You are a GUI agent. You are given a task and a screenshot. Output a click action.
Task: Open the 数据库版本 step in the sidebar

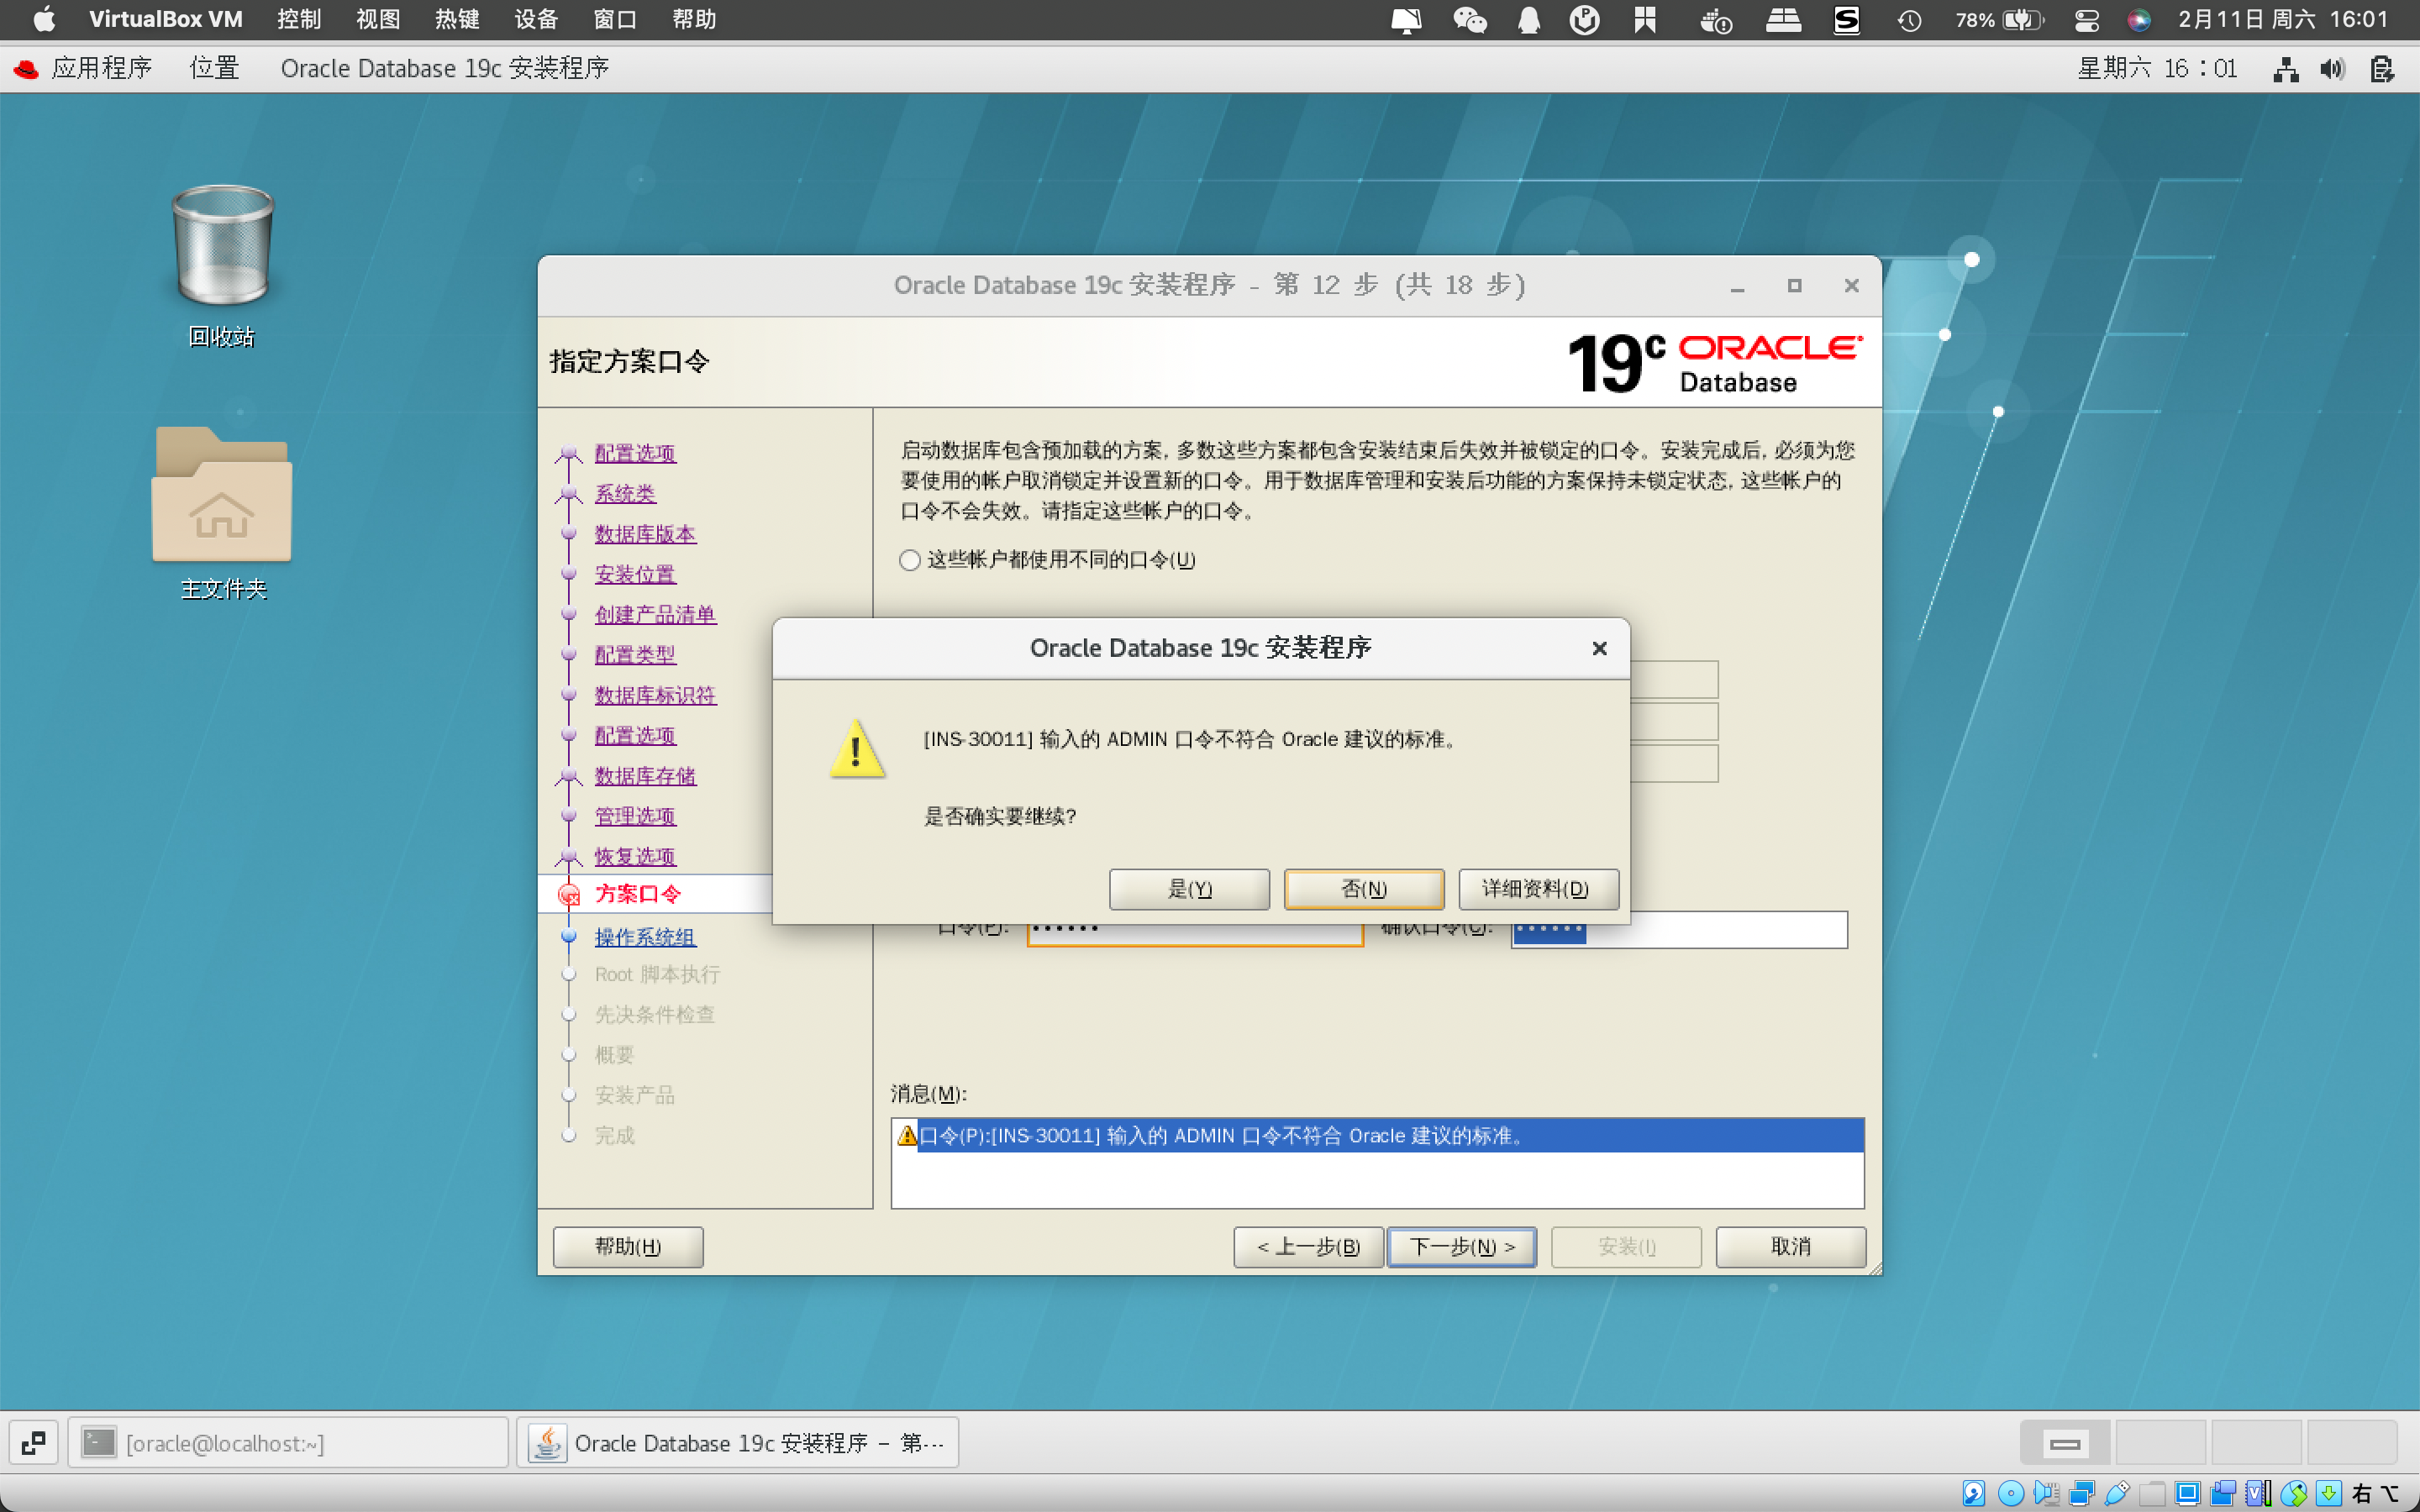645,534
